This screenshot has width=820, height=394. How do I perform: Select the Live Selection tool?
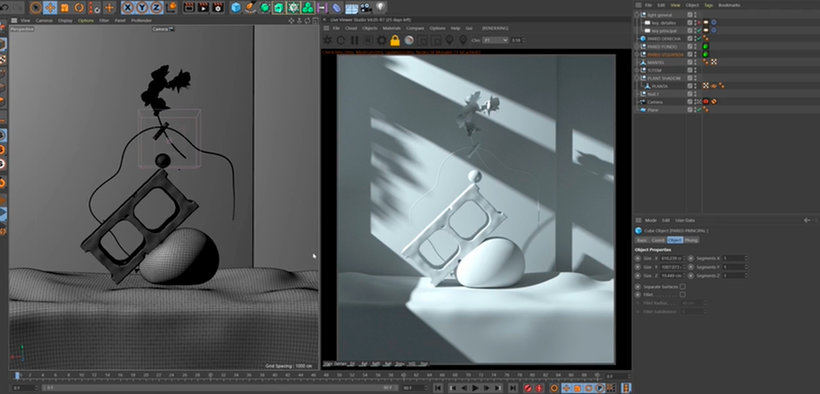pyautogui.click(x=36, y=7)
